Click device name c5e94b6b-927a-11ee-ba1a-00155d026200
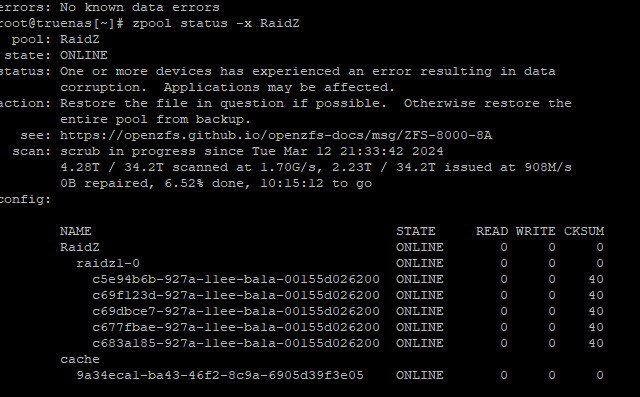640x397 pixels. point(236,279)
